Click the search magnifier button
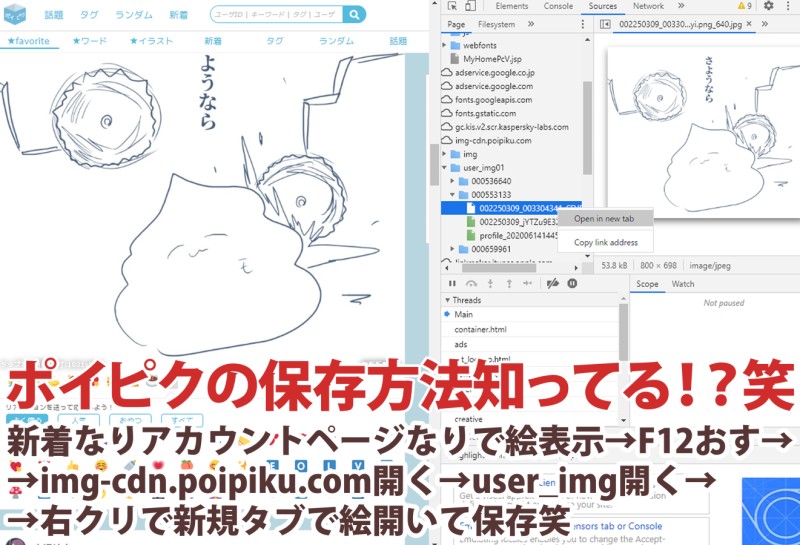Image resolution: width=800 pixels, height=545 pixels. point(355,14)
